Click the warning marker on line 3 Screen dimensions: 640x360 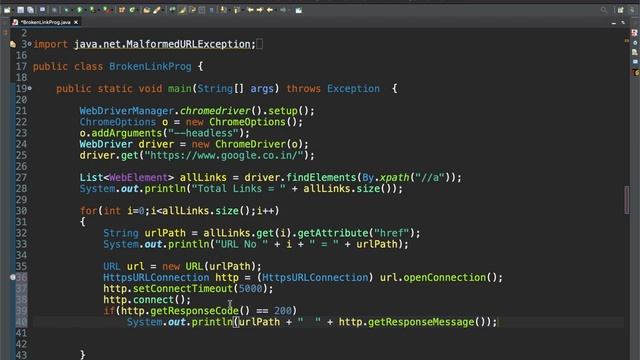tap(13, 44)
